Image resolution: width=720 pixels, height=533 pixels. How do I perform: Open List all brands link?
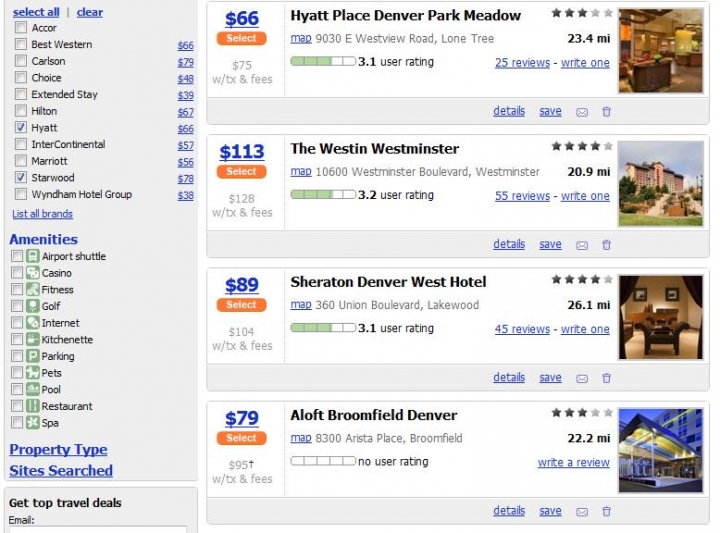[42, 214]
